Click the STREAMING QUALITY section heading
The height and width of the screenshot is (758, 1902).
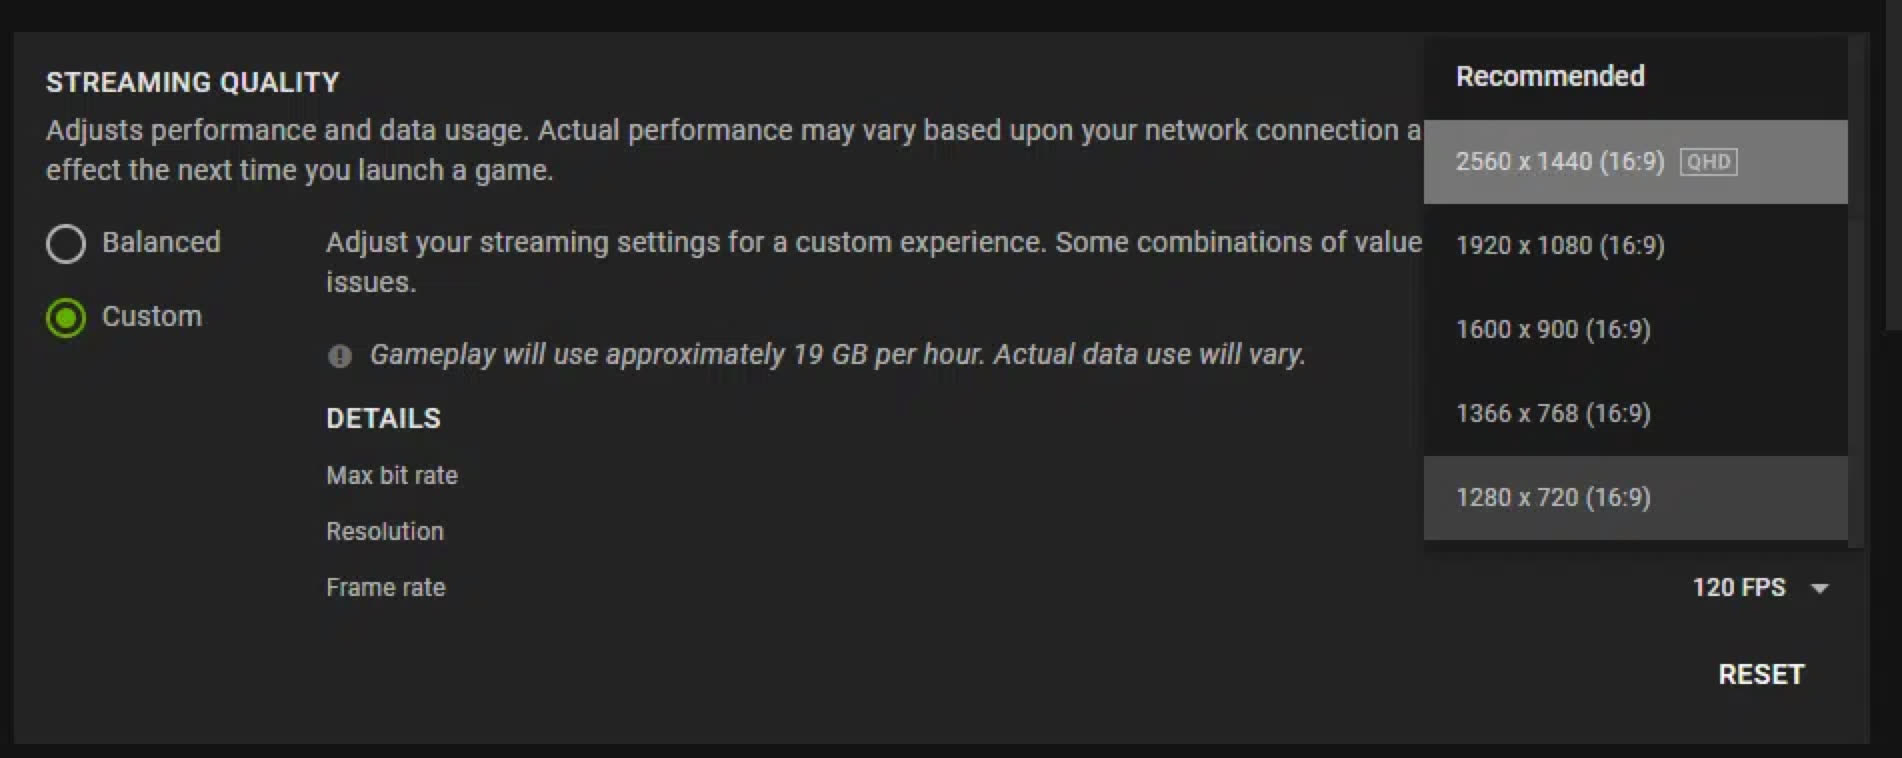pyautogui.click(x=193, y=82)
